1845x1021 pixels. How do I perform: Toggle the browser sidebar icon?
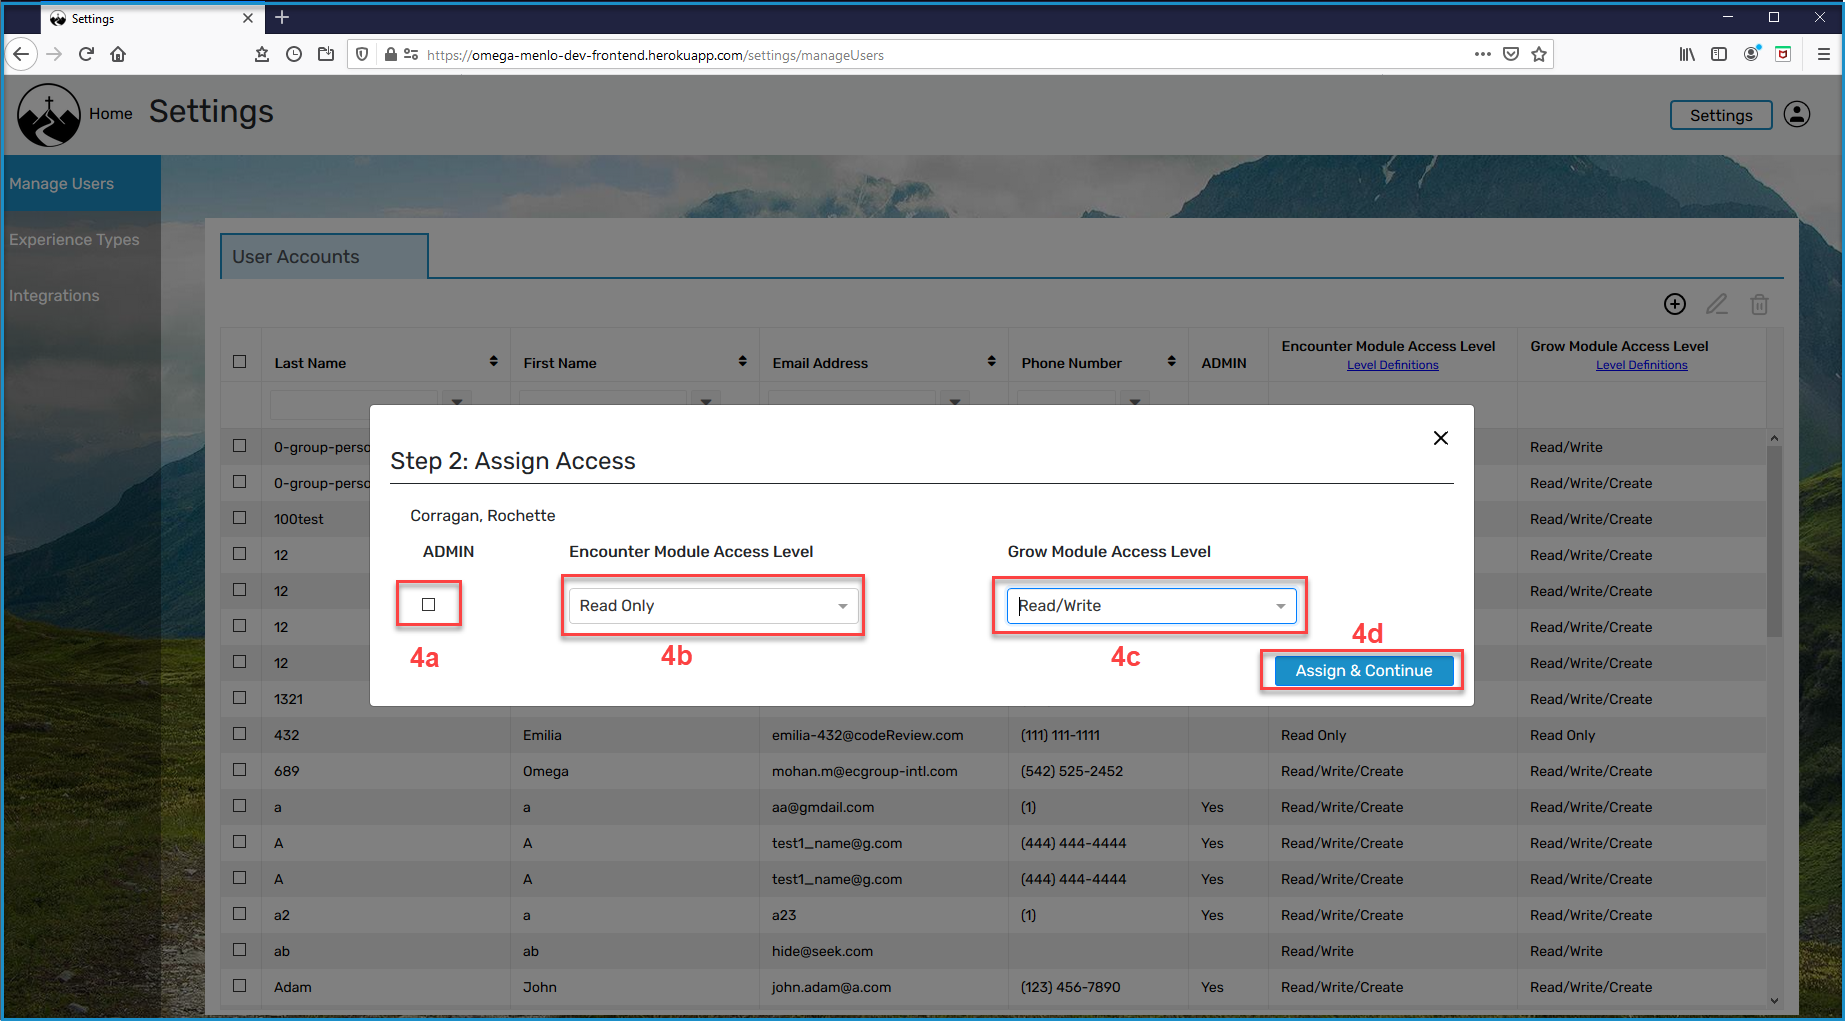pyautogui.click(x=1719, y=54)
